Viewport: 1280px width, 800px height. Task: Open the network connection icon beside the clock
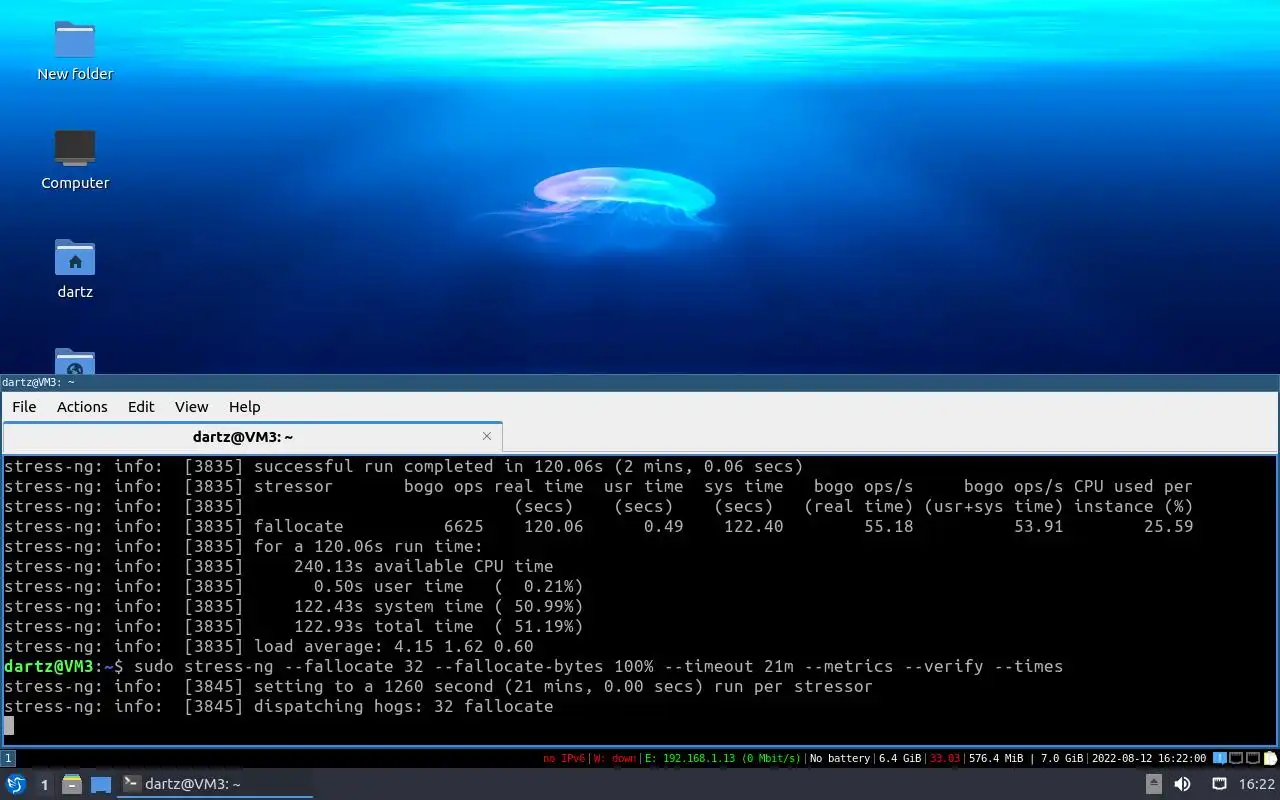coord(1220,784)
